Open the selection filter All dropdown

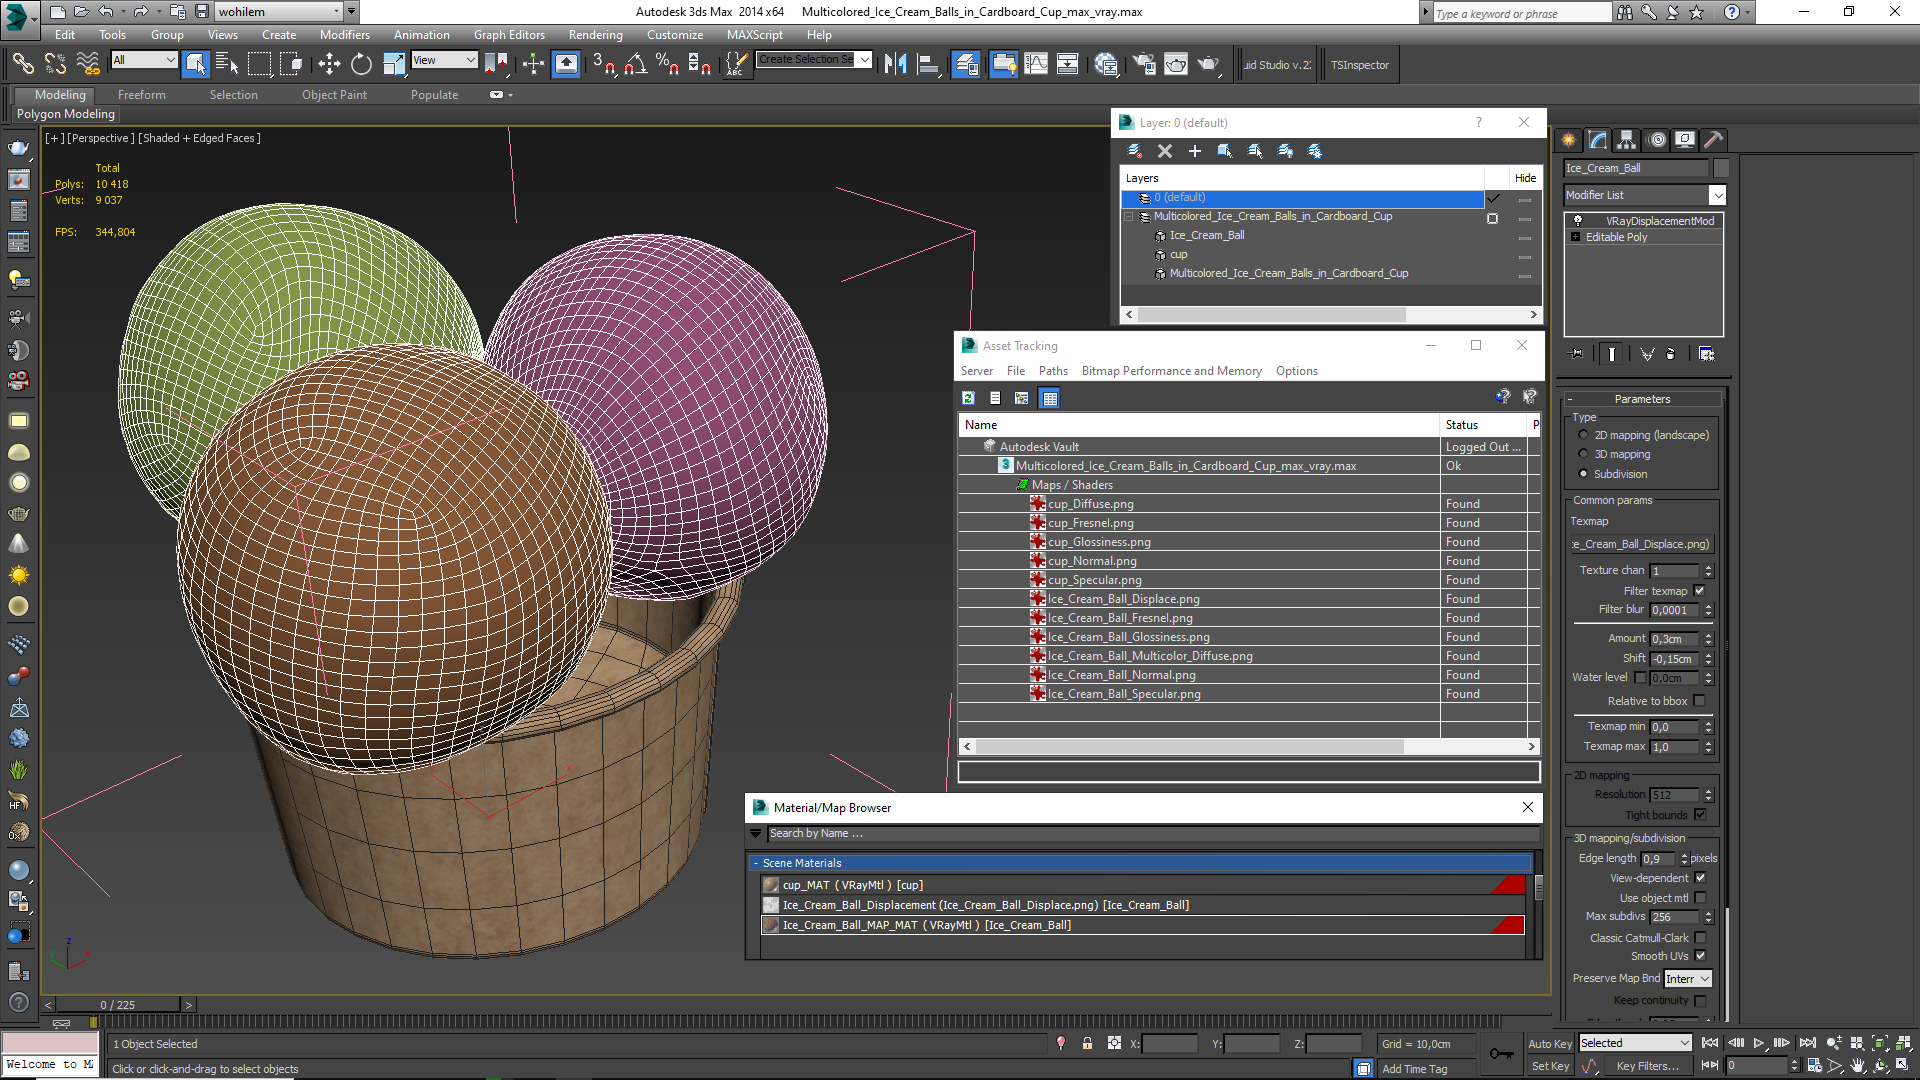pos(144,60)
